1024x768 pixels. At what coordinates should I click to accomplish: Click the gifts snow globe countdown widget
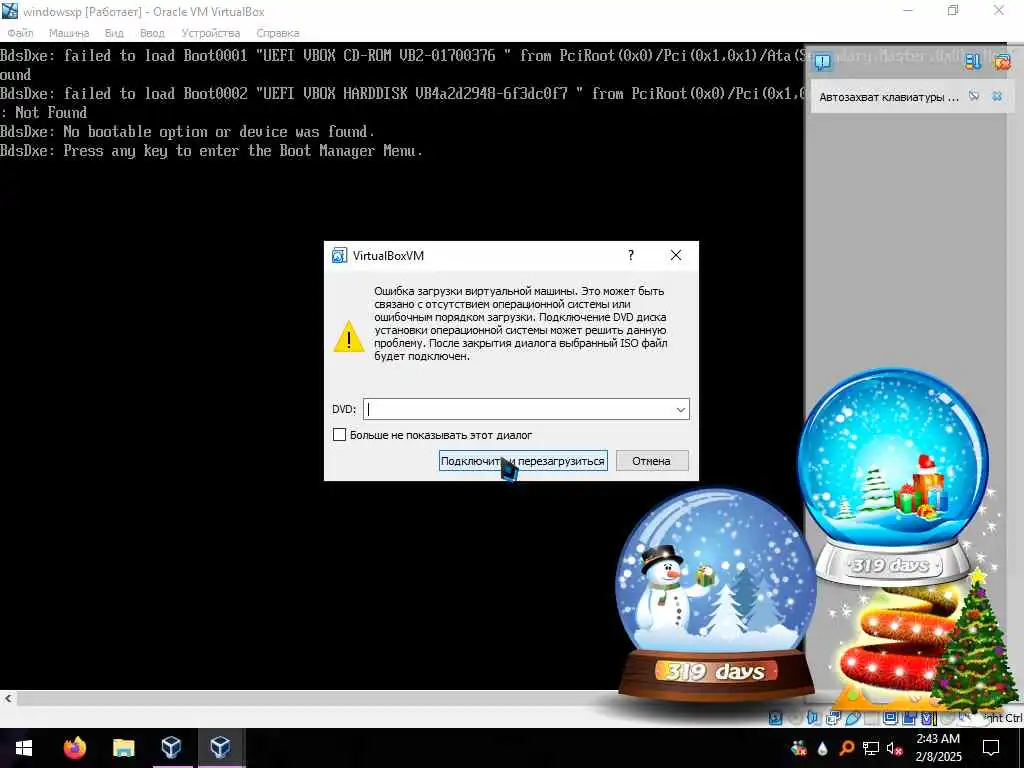point(892,475)
